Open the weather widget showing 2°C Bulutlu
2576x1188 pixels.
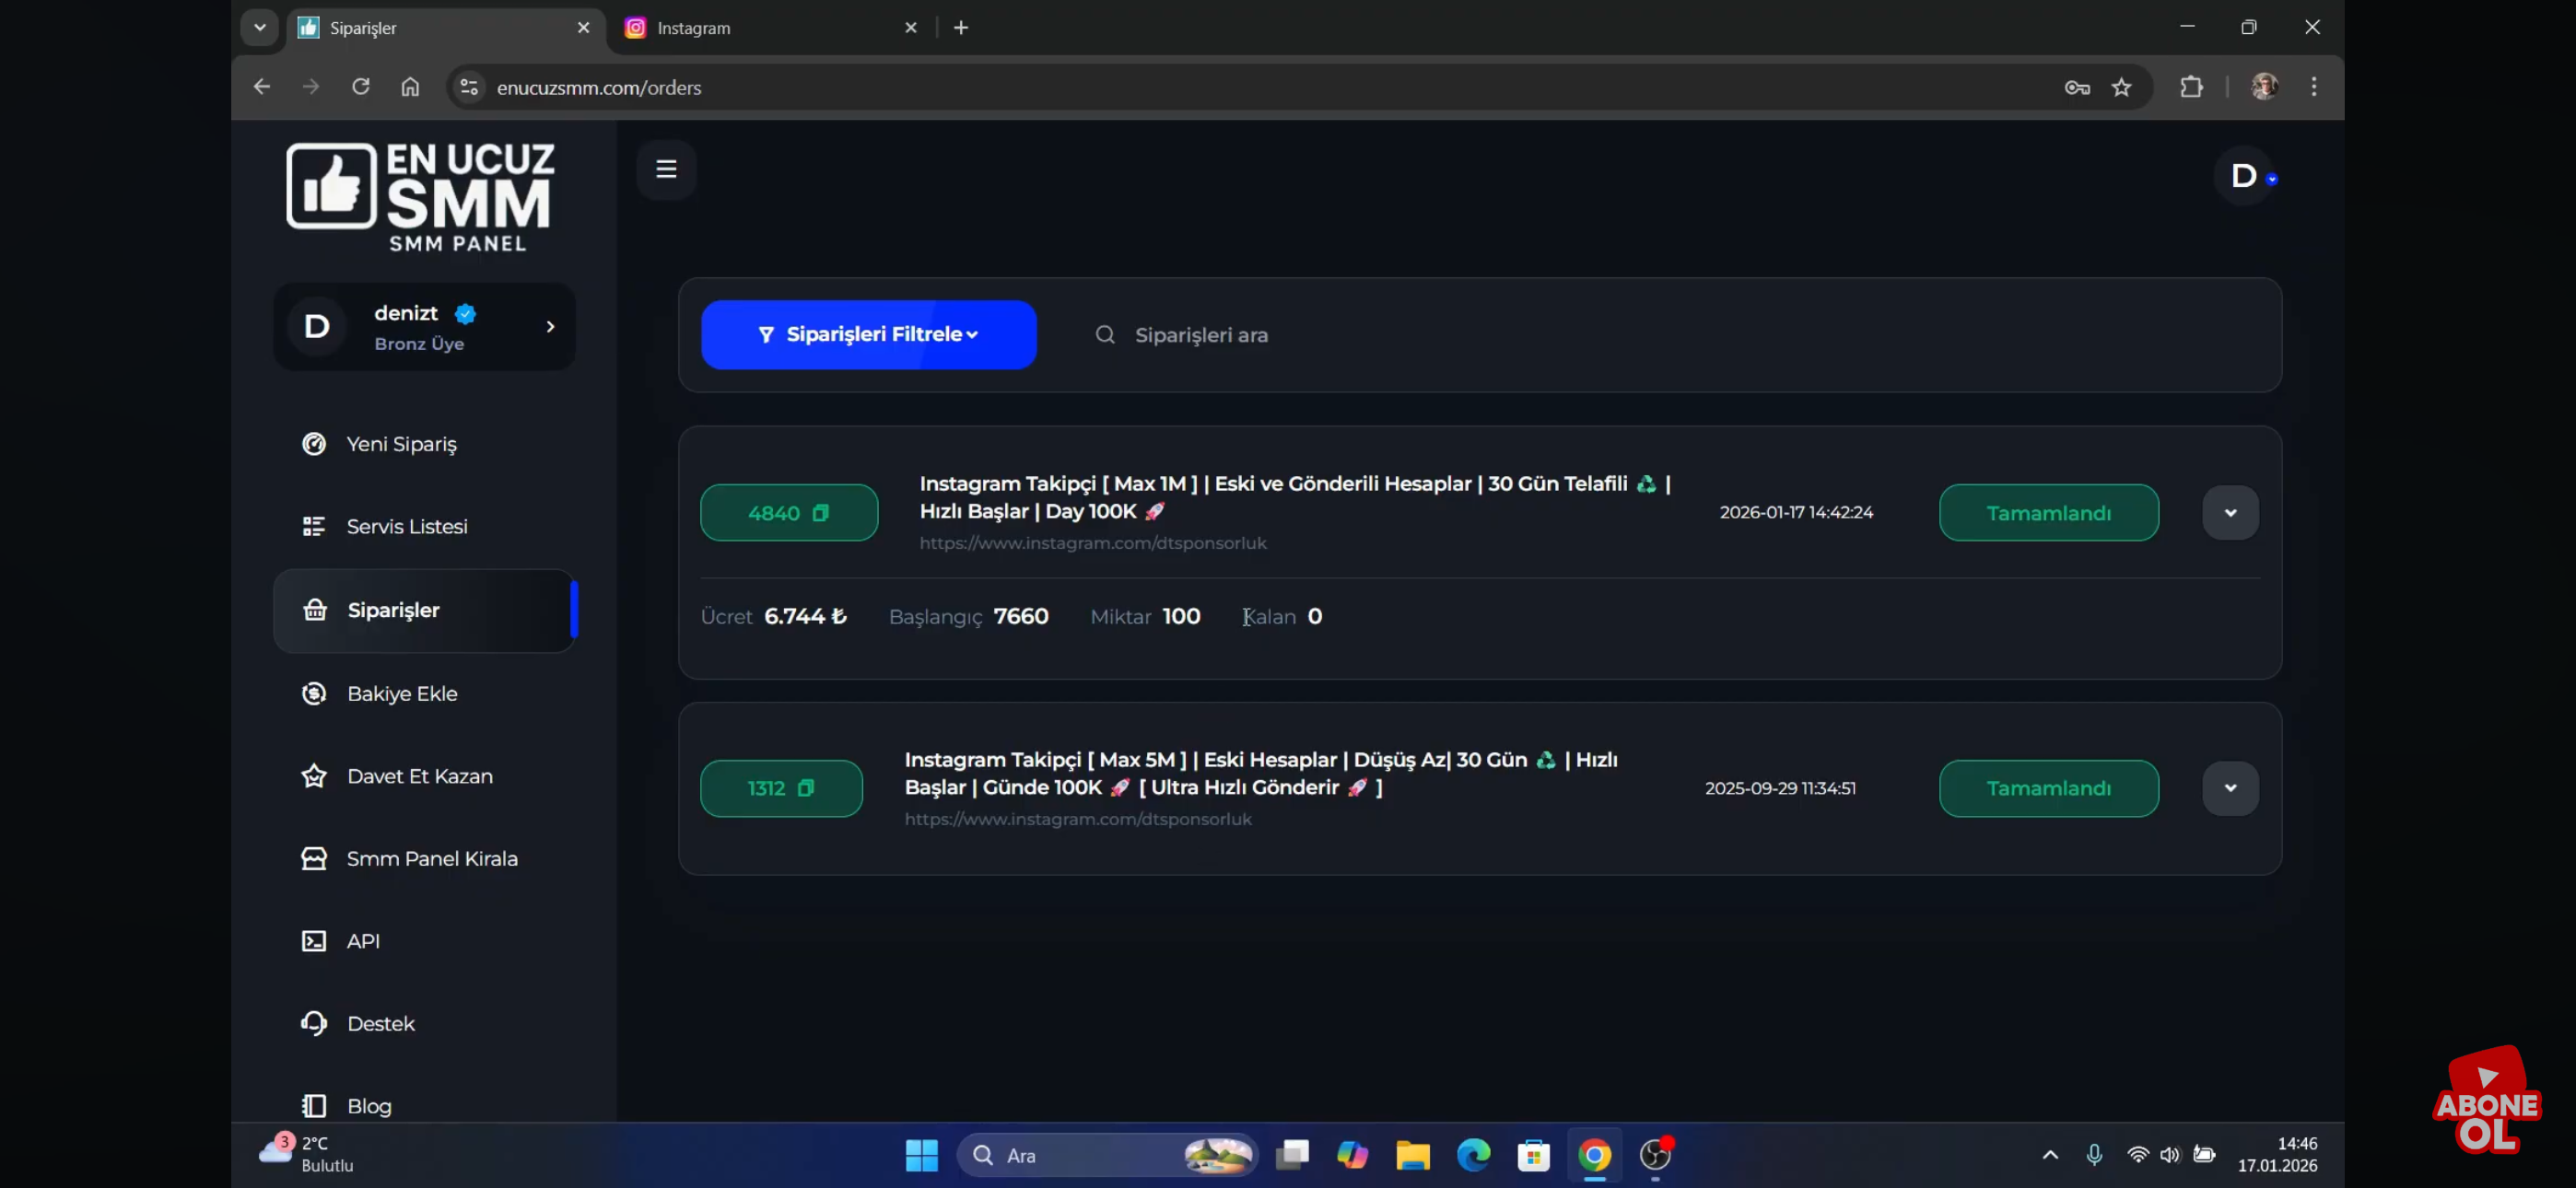tap(308, 1154)
